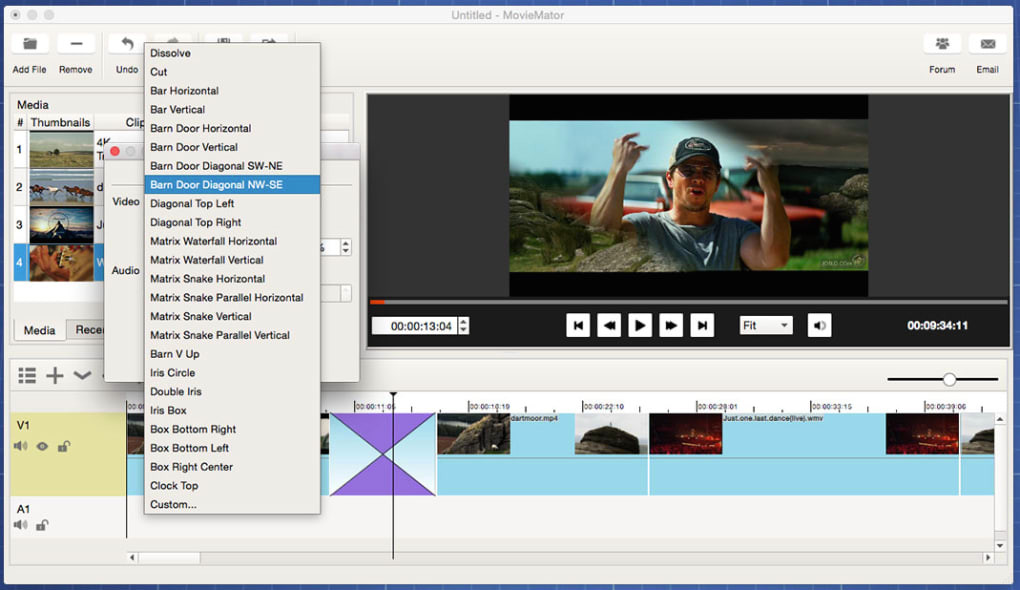Click the Undo arrow icon
This screenshot has width=1020, height=590.
pos(127,44)
